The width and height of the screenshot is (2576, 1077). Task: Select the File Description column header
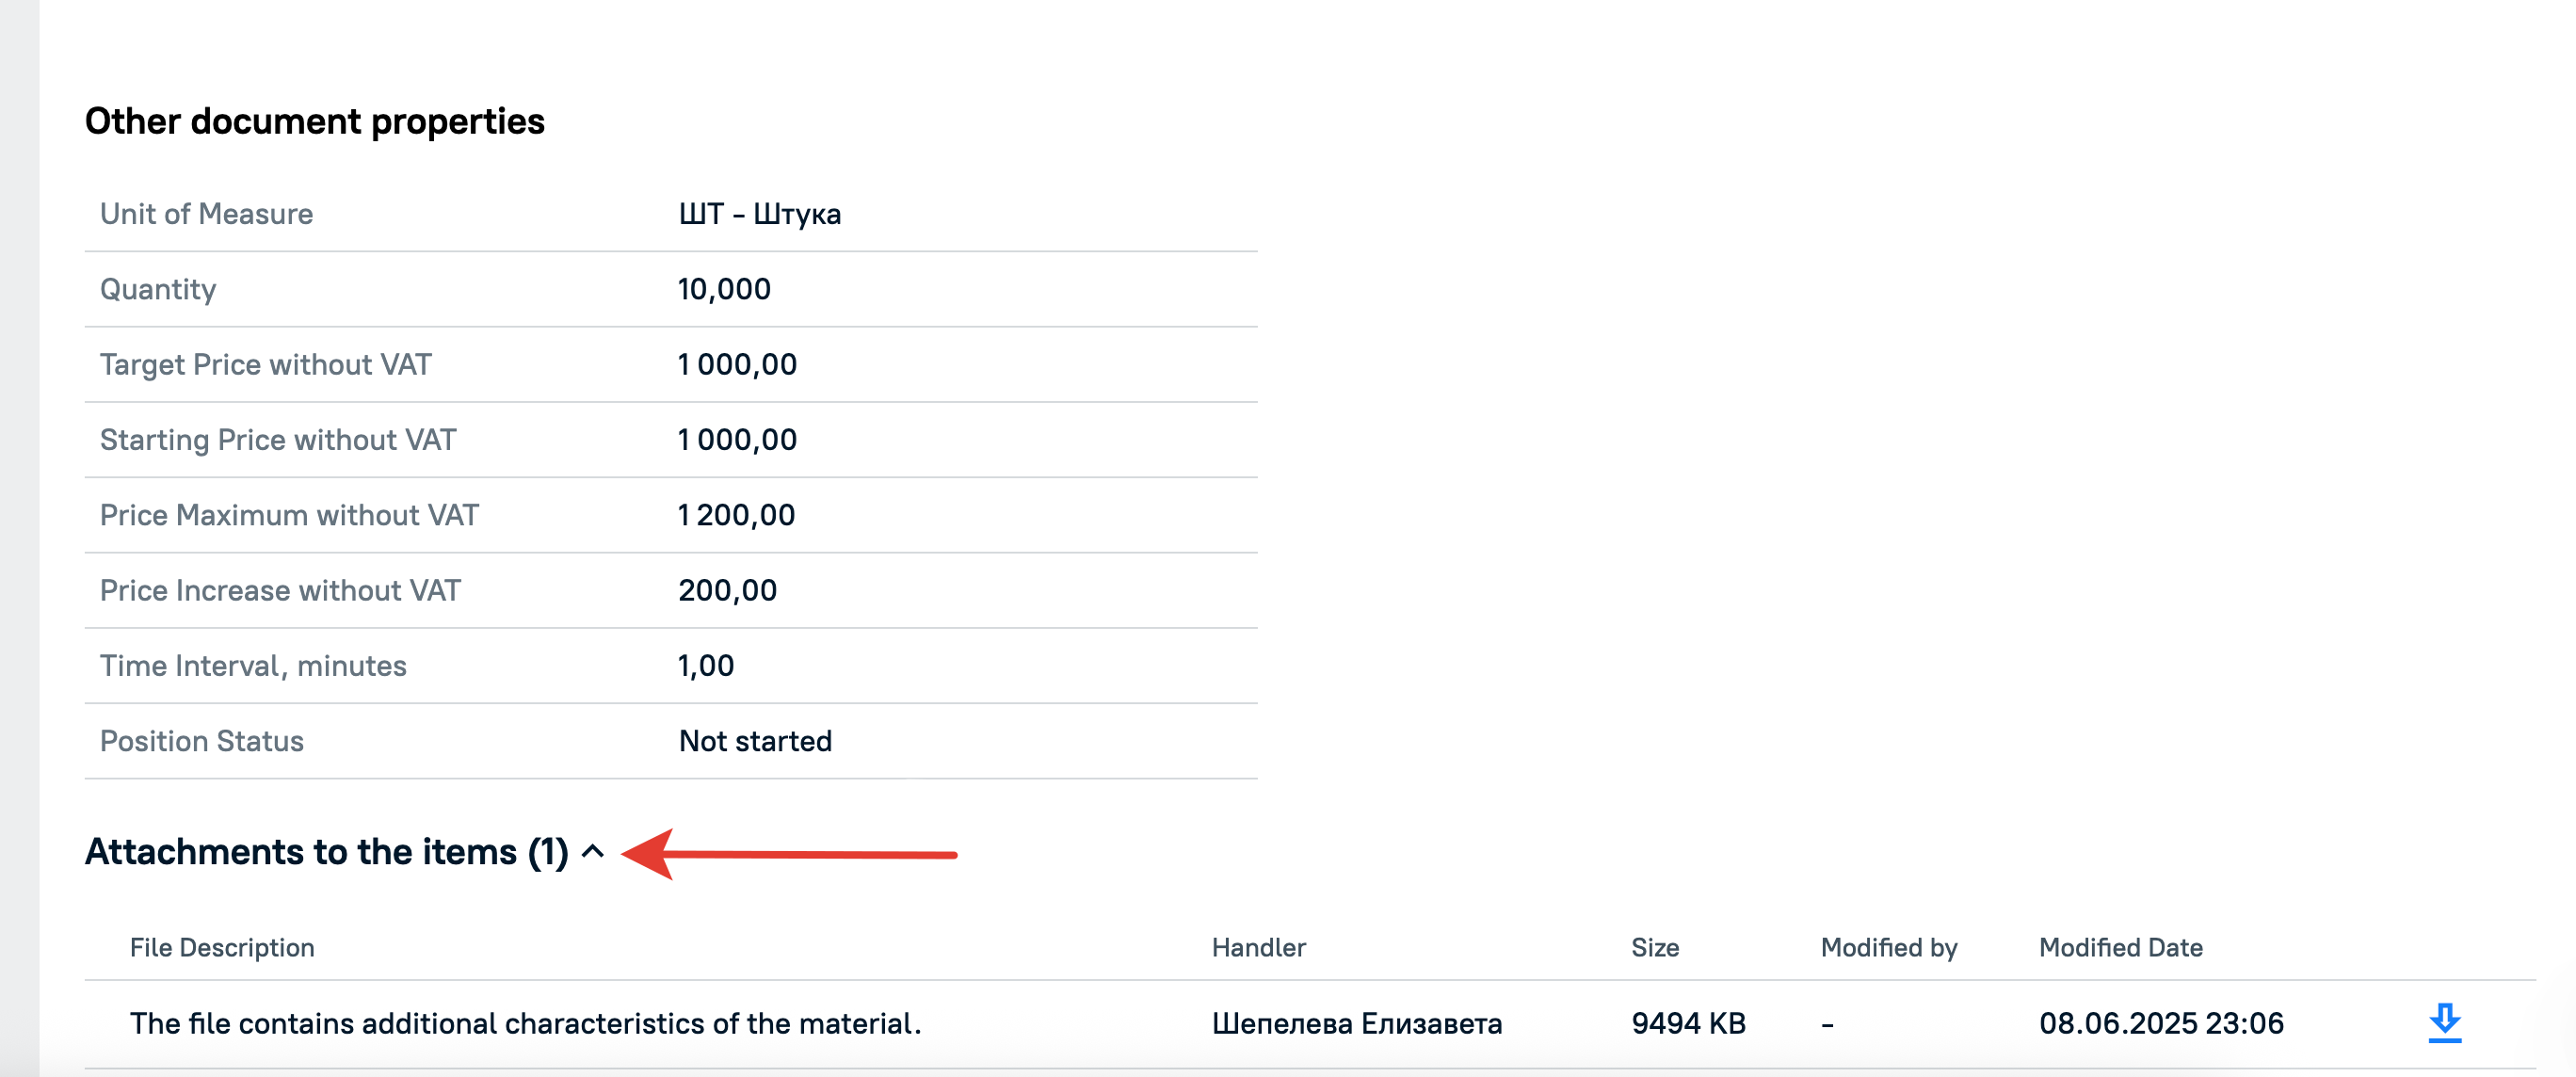[222, 947]
